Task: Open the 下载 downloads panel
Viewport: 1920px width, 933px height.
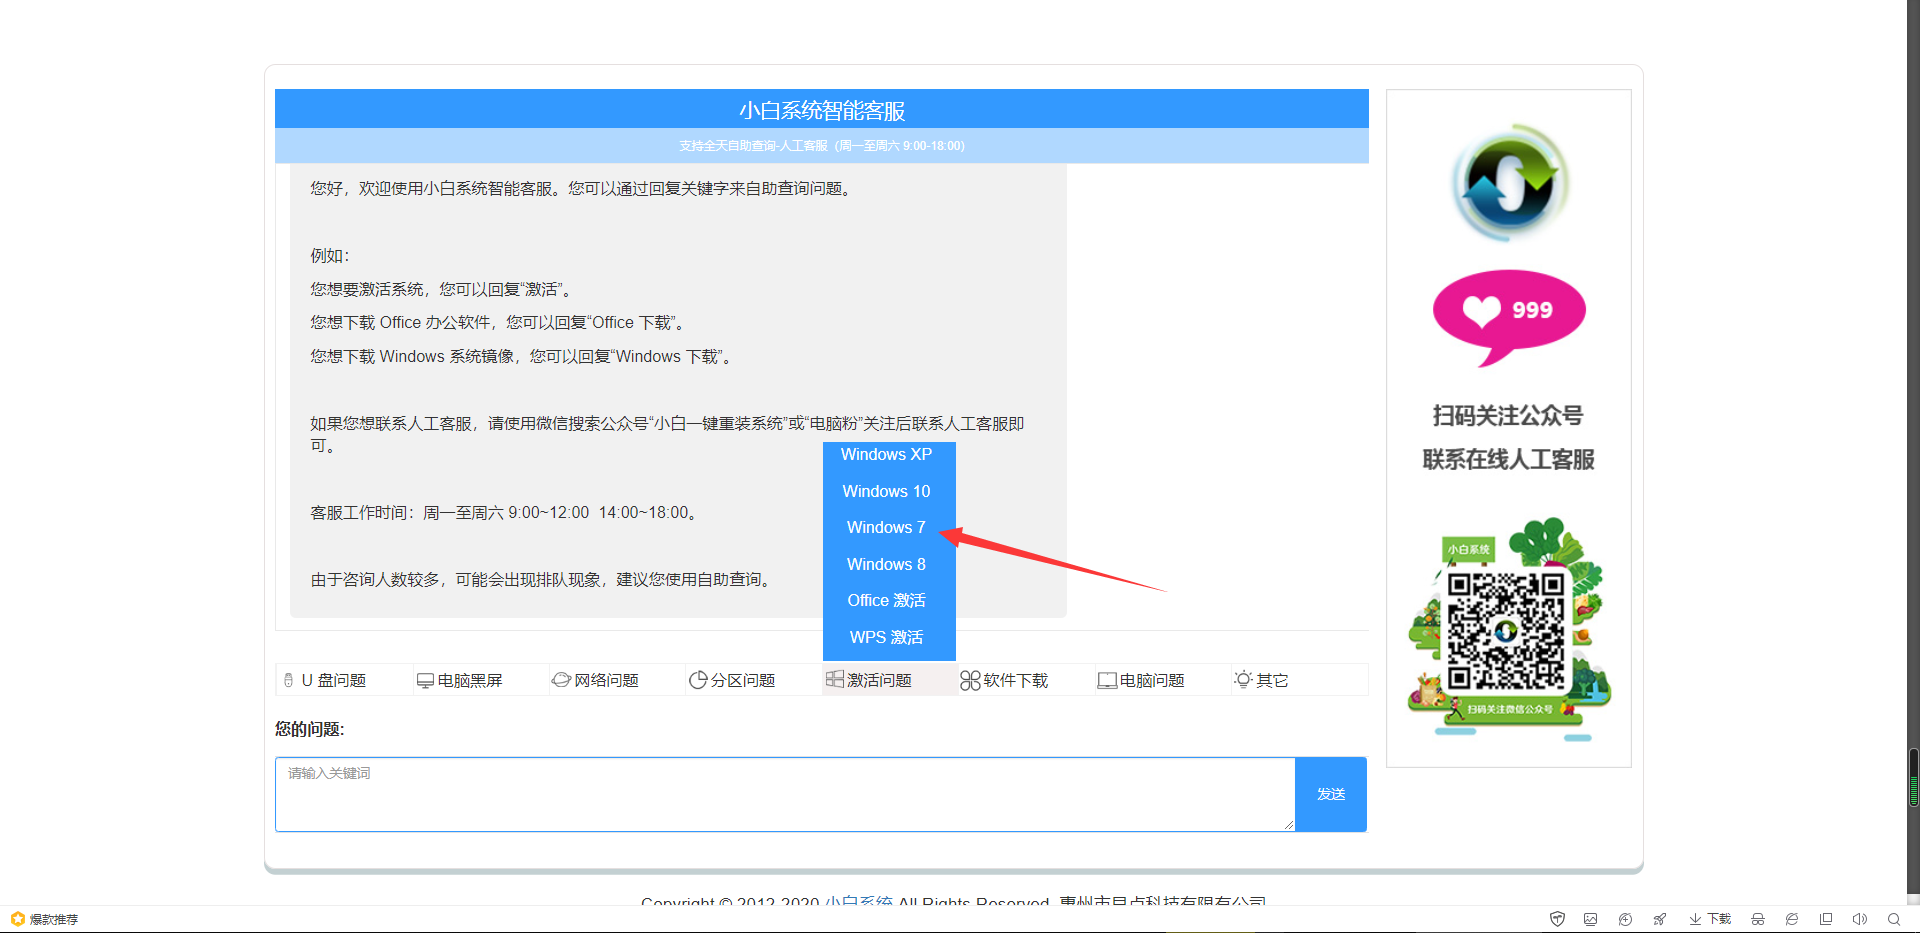Action: coord(1710,919)
